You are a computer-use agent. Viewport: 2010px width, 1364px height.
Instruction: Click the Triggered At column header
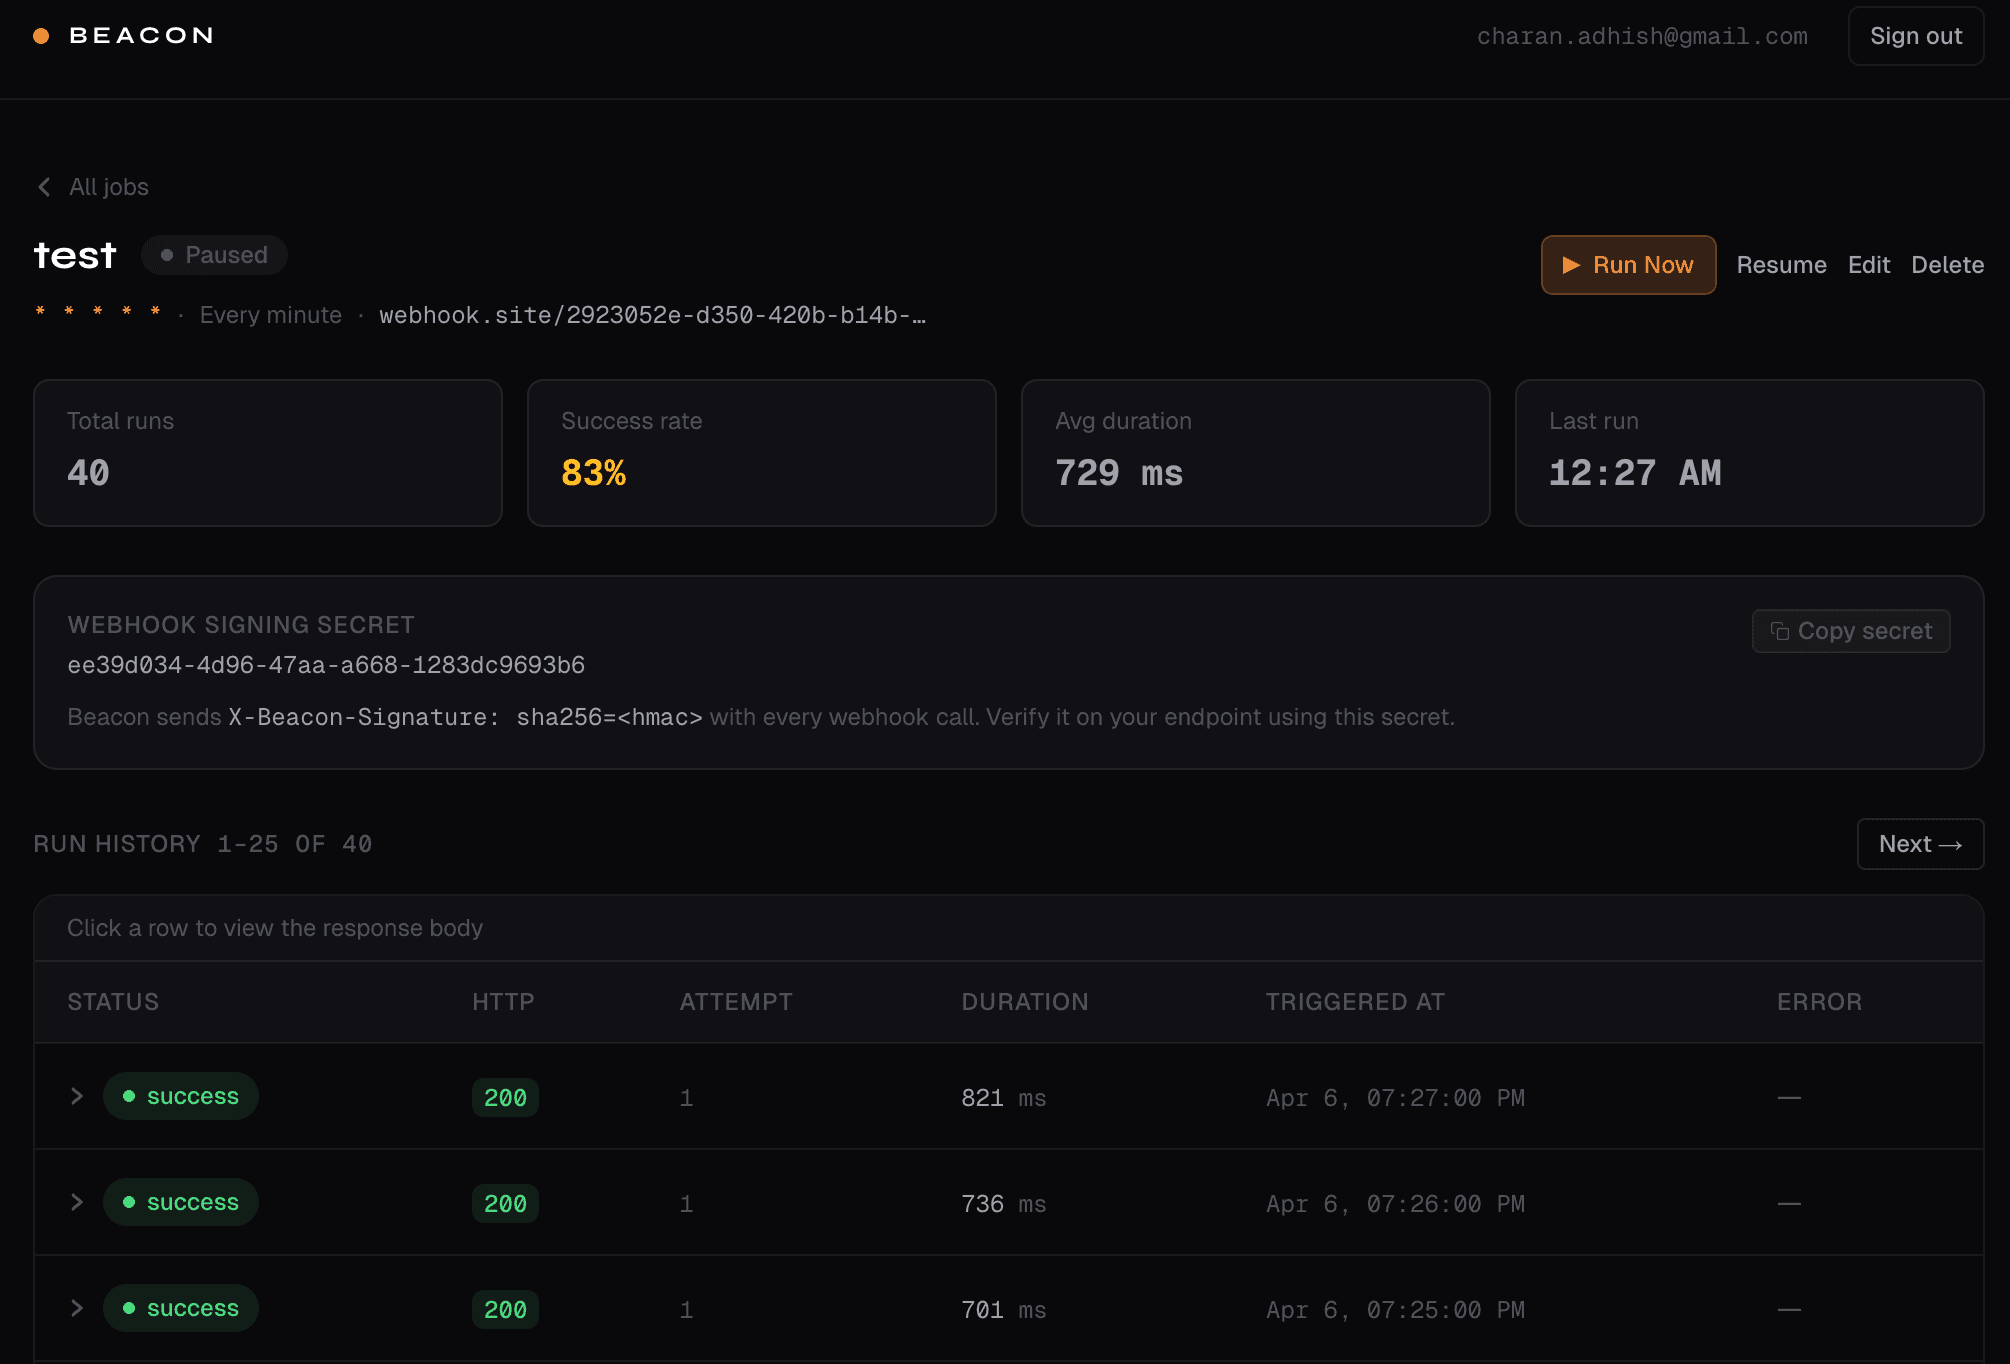[1355, 1002]
